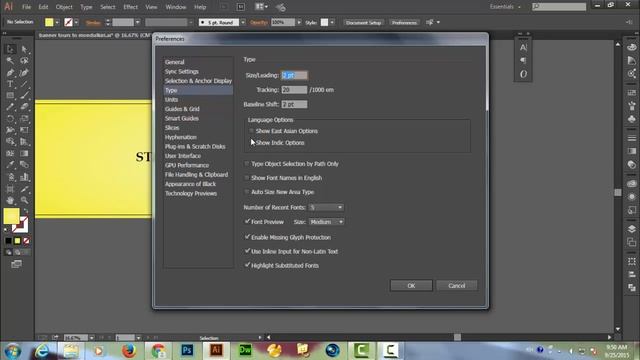Viewport: 640px width, 360px height.
Task: Open the fill color dropdown arrow in control bar
Action: click(57, 22)
